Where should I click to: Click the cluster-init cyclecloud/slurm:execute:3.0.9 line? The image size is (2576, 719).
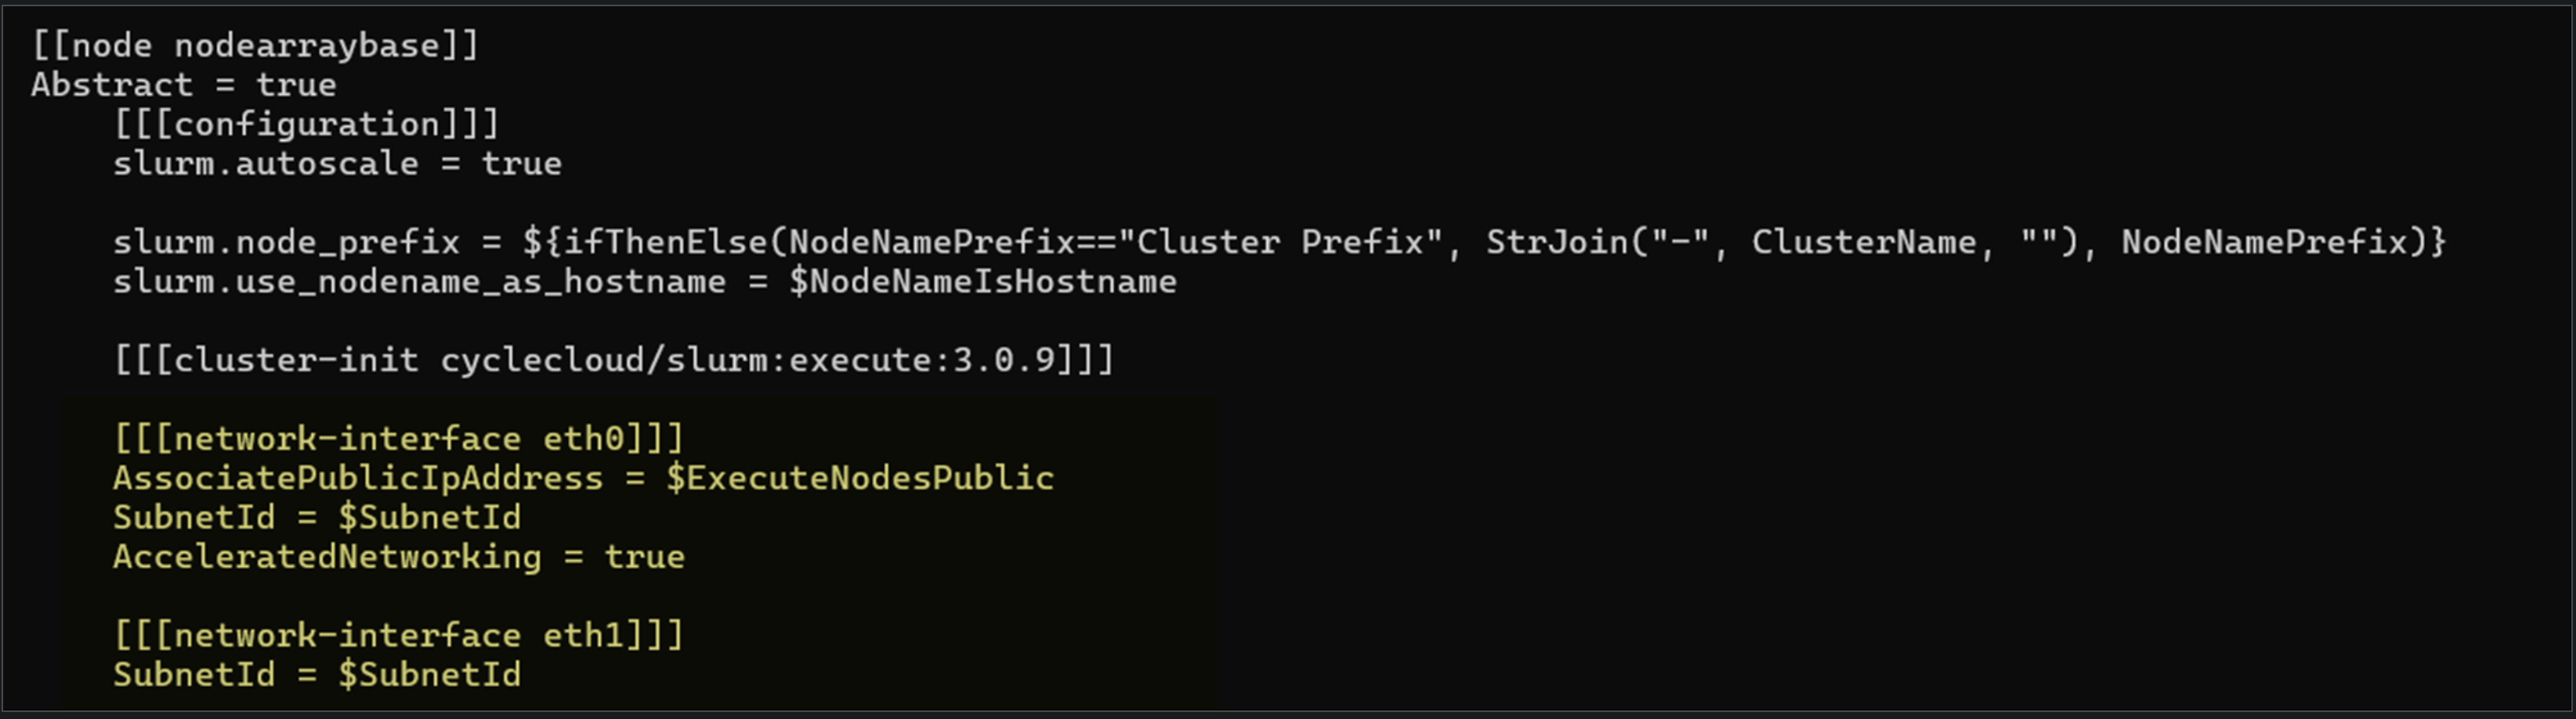[613, 361]
